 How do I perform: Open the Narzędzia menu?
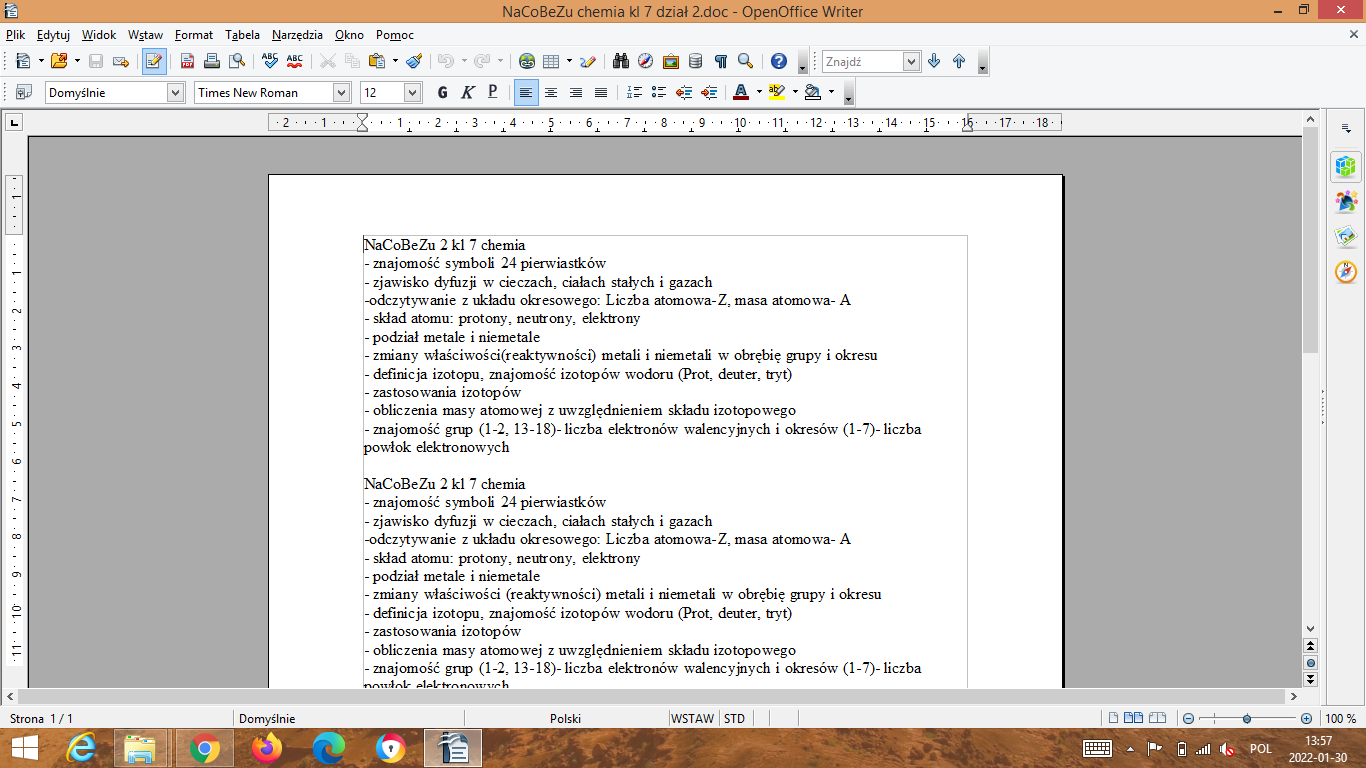click(x=298, y=34)
